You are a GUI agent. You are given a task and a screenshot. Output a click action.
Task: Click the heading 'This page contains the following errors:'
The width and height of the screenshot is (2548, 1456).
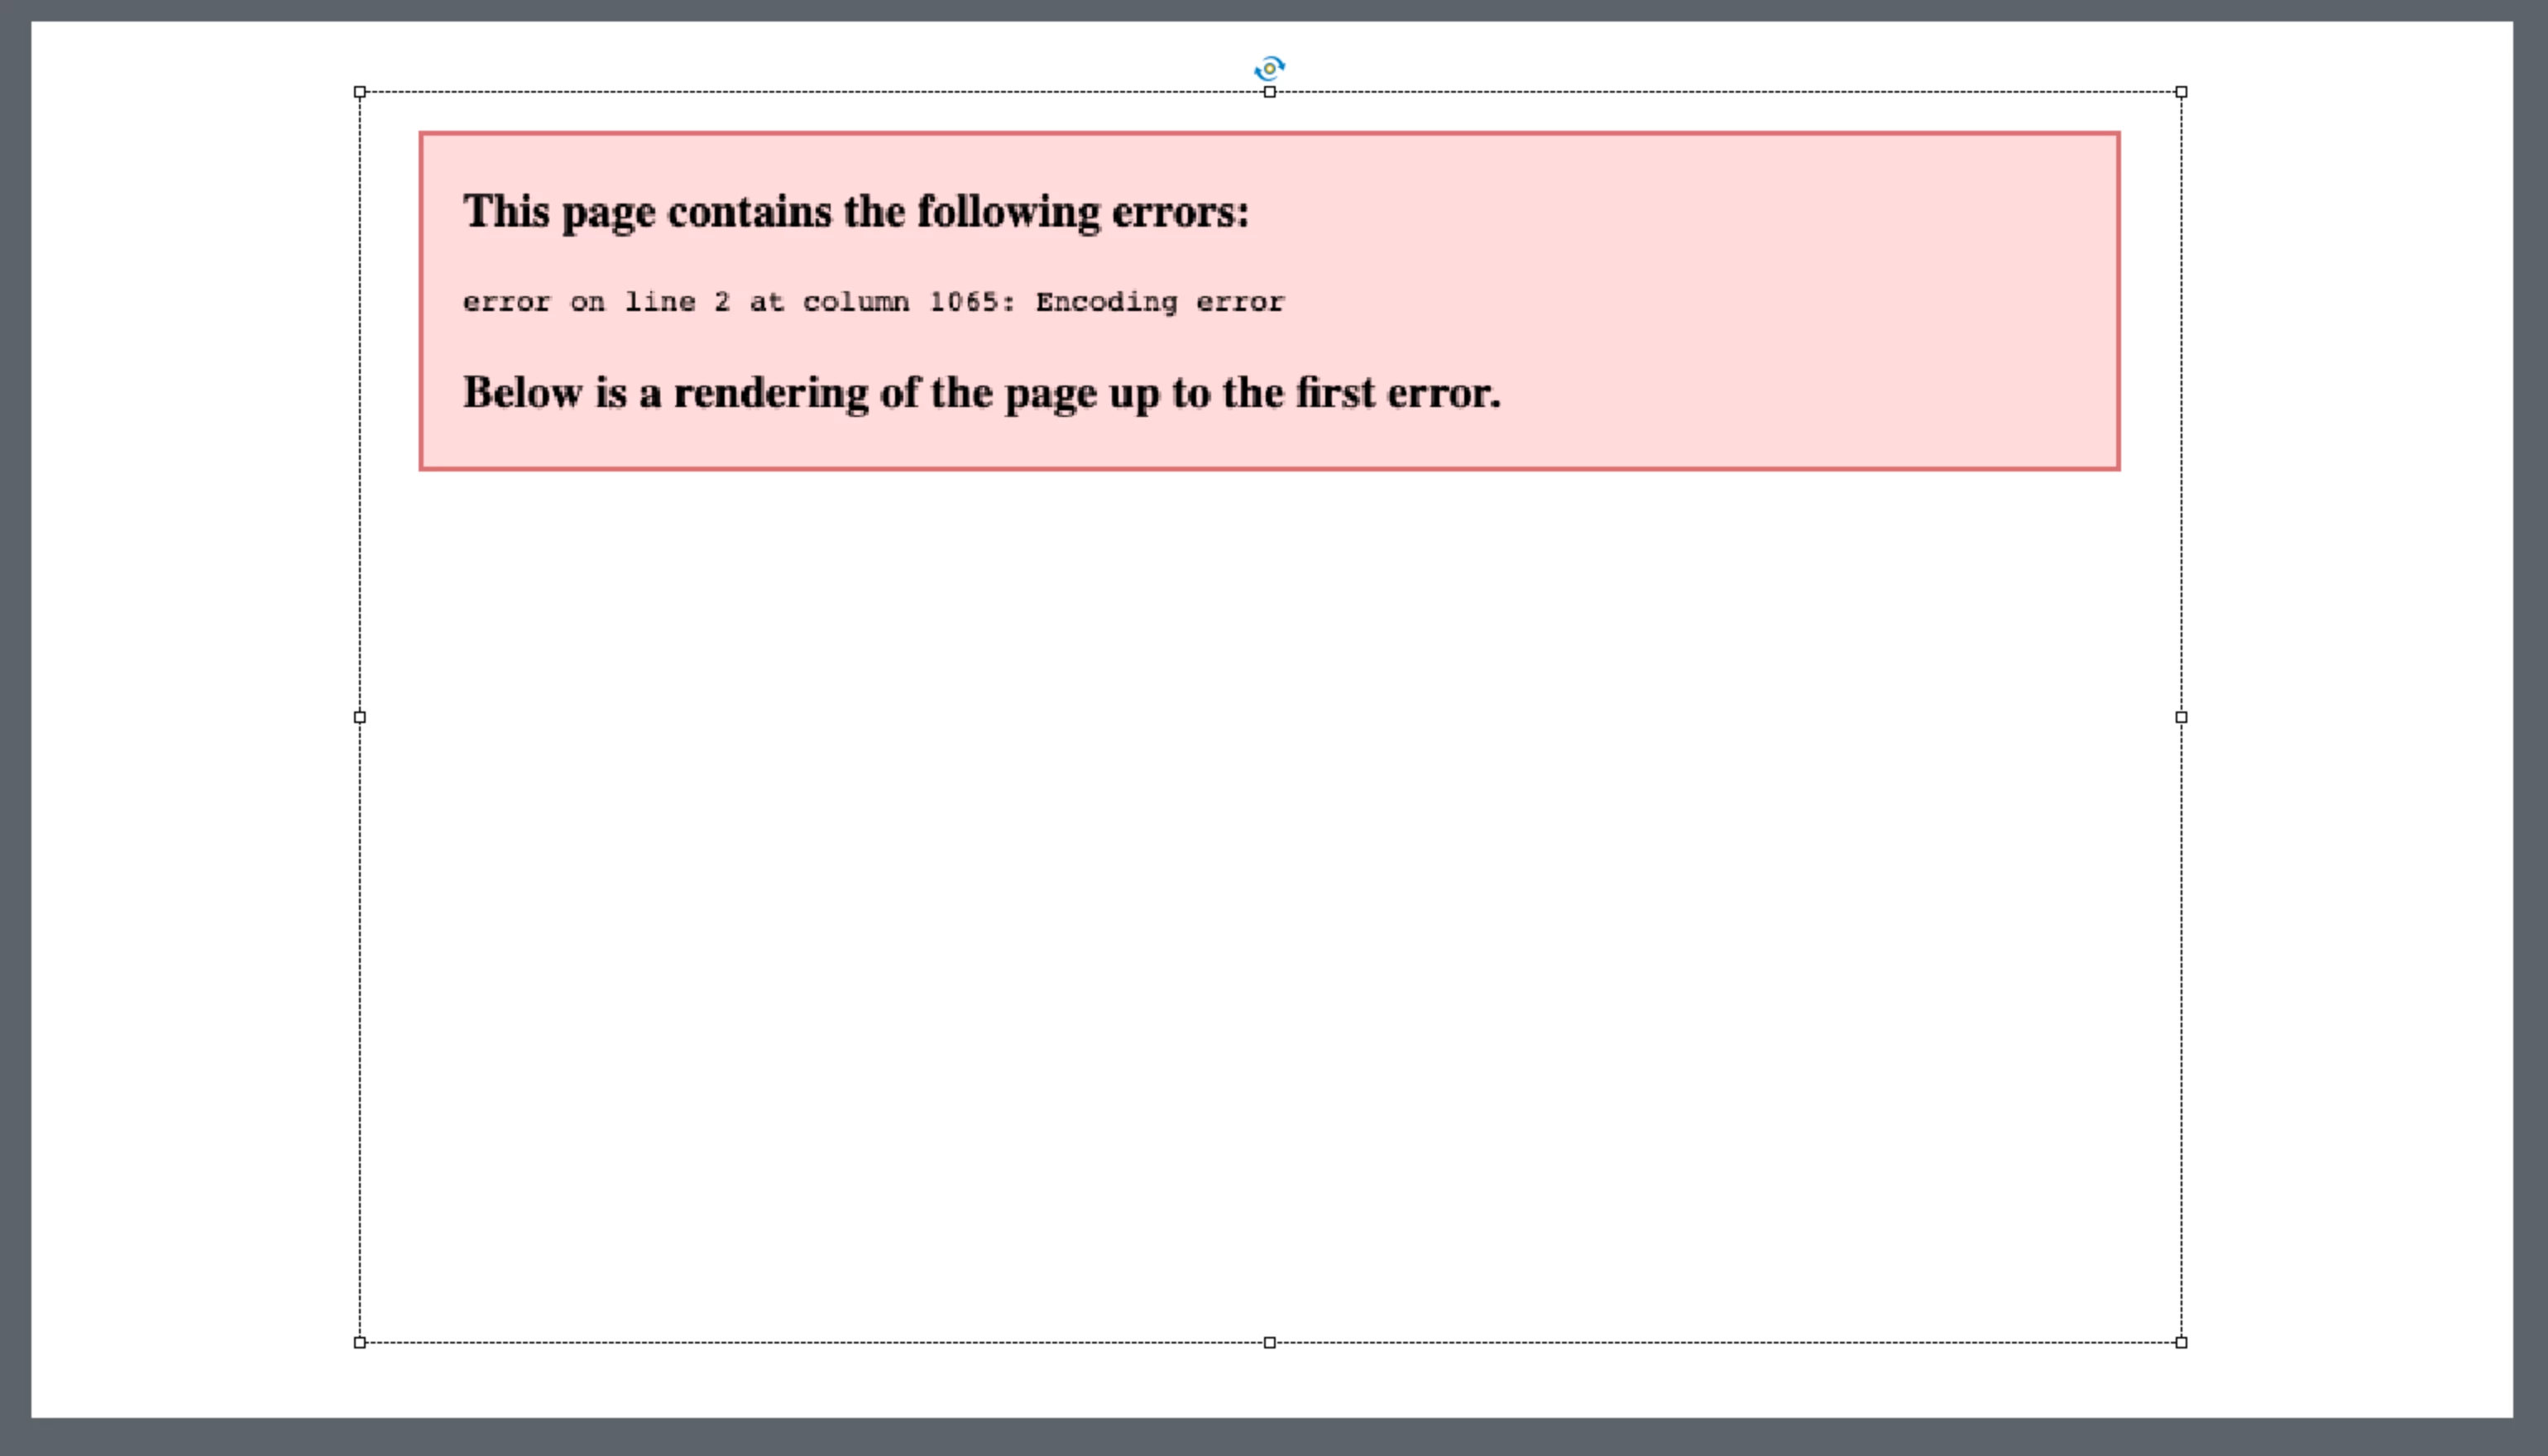coord(855,212)
